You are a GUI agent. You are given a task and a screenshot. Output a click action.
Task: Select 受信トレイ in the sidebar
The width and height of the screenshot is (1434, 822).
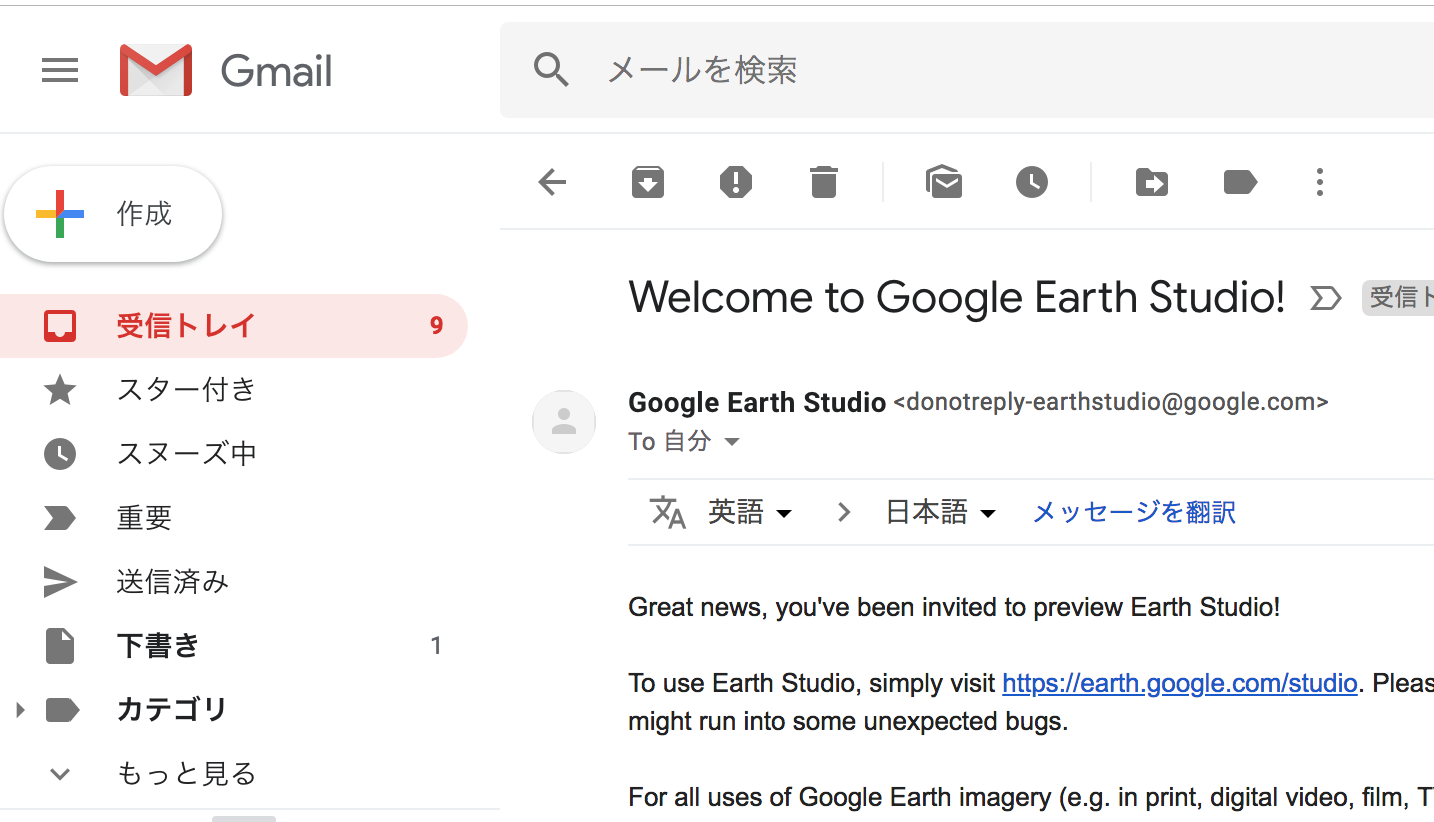[186, 326]
